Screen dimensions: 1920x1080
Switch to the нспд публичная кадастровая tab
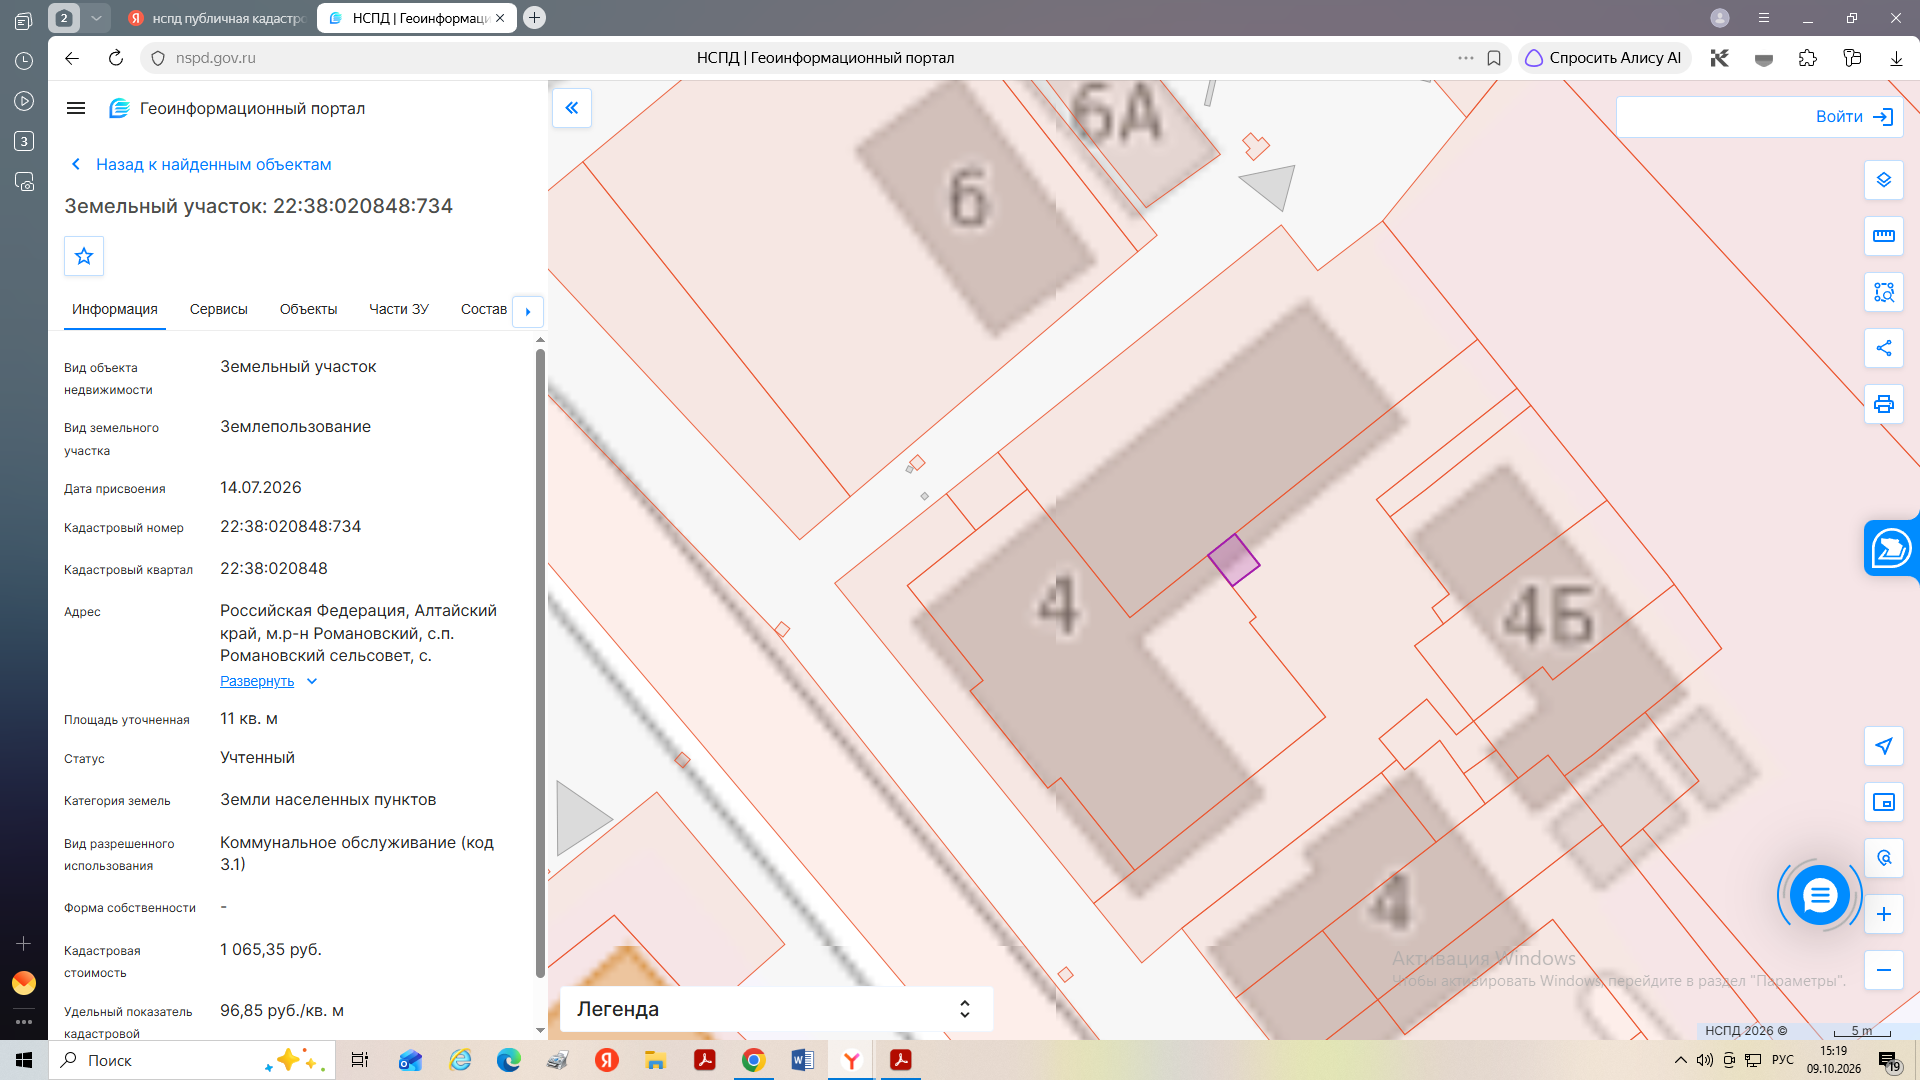coord(216,18)
